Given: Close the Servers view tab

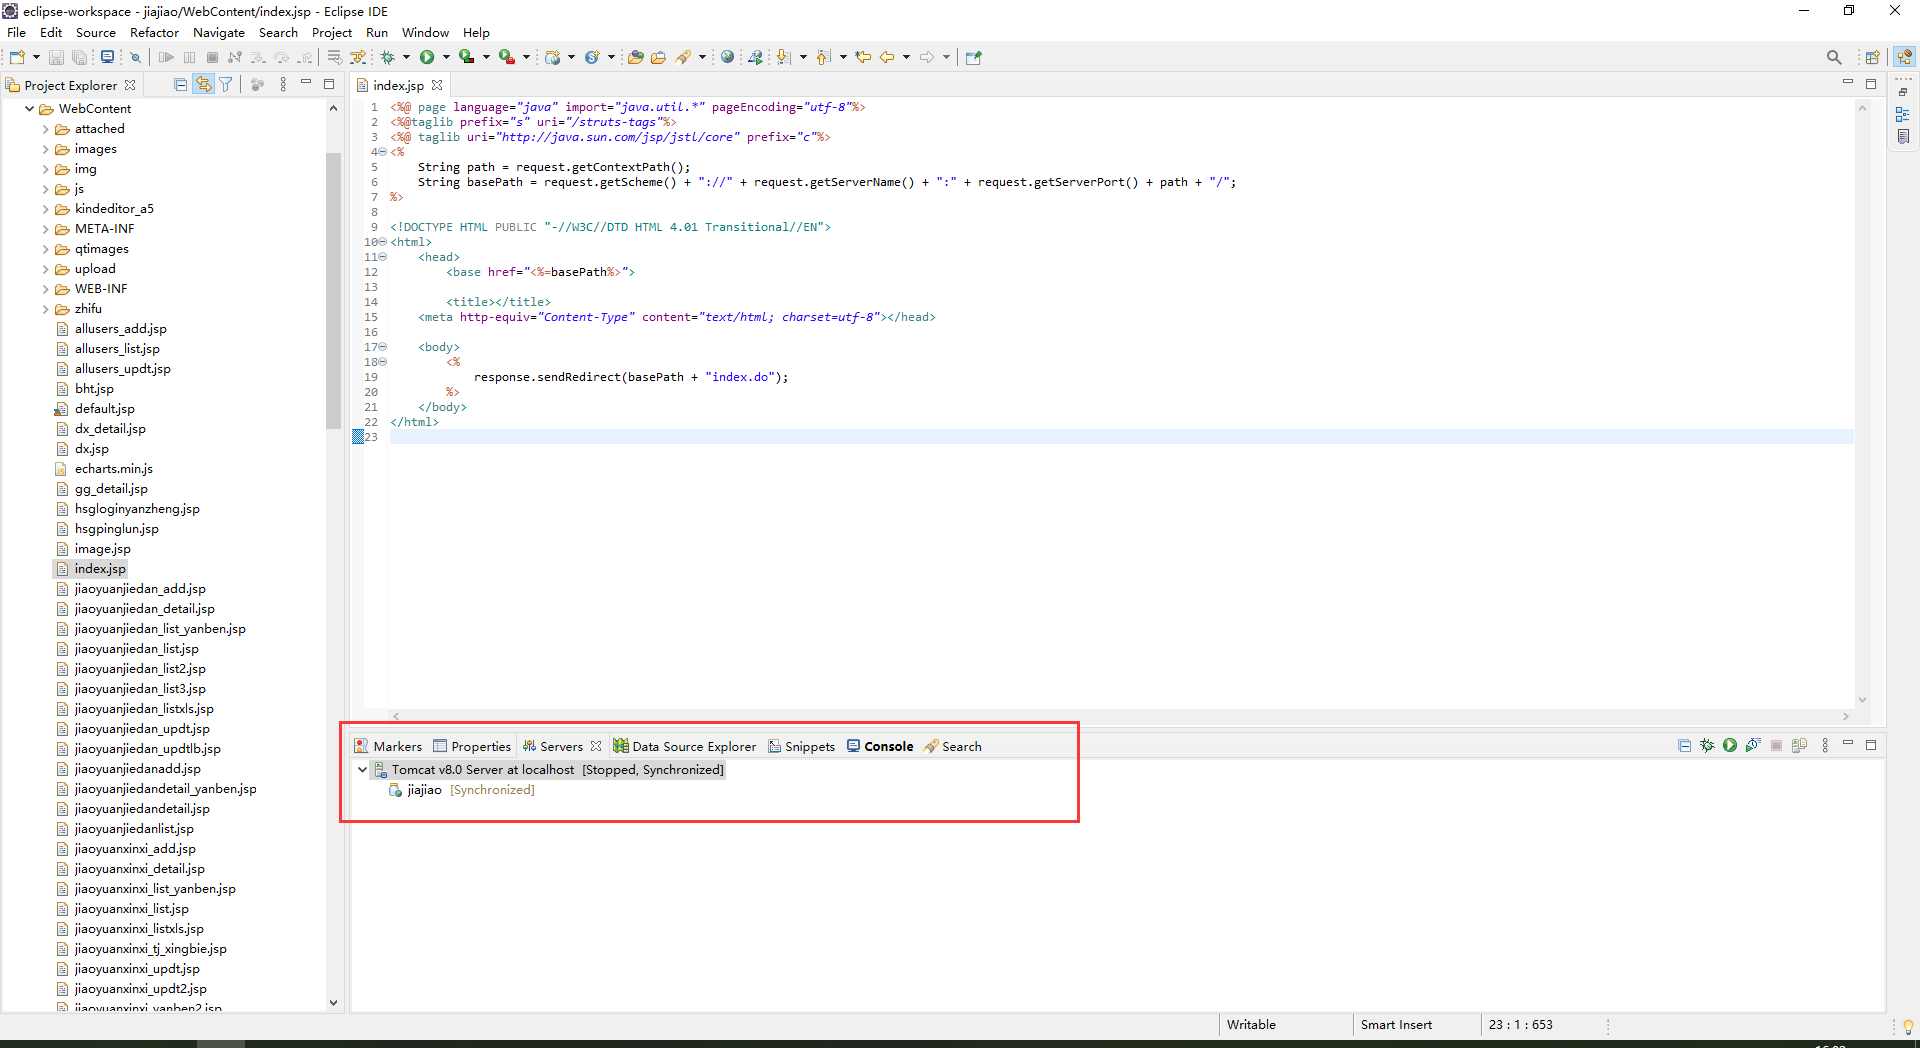Looking at the screenshot, I should 596,746.
